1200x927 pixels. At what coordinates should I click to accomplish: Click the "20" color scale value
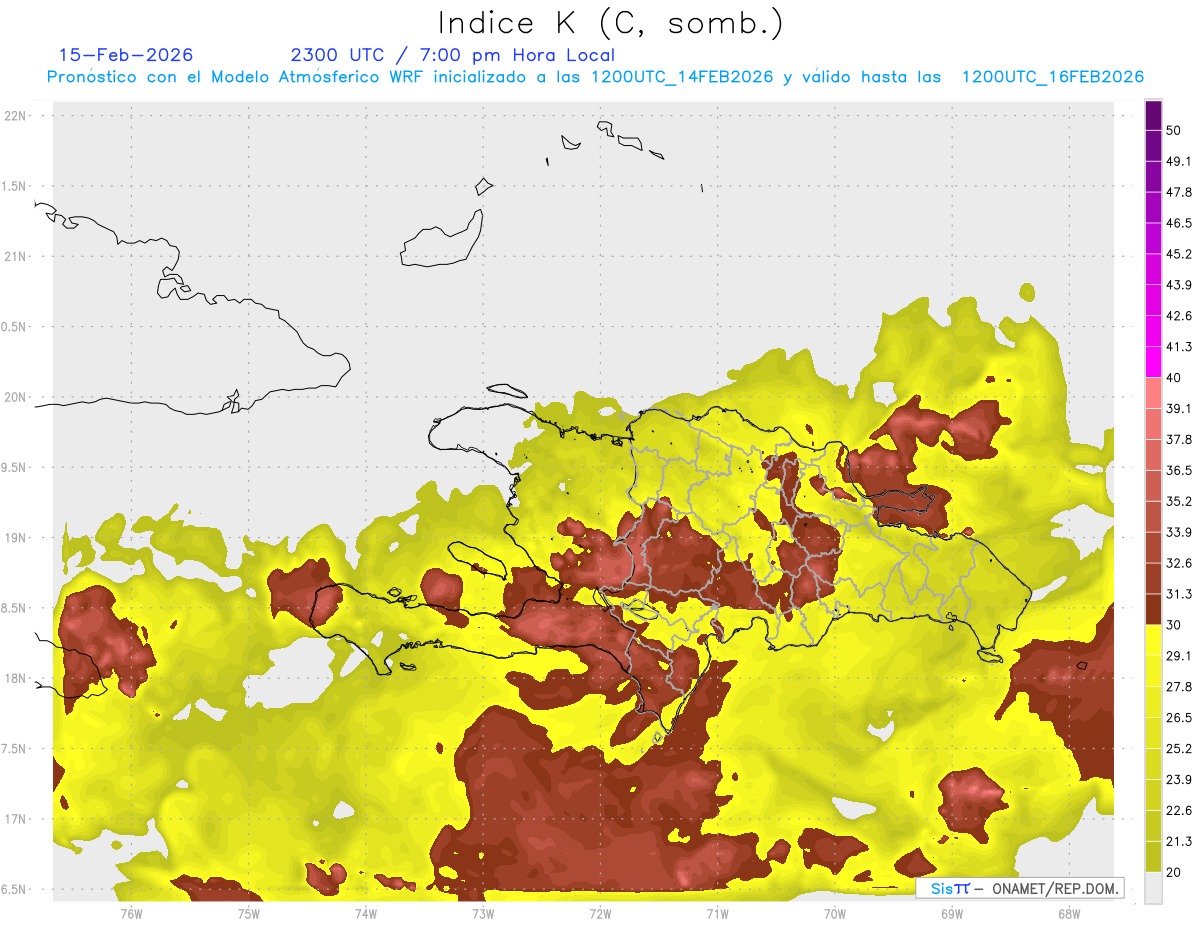point(1174,872)
